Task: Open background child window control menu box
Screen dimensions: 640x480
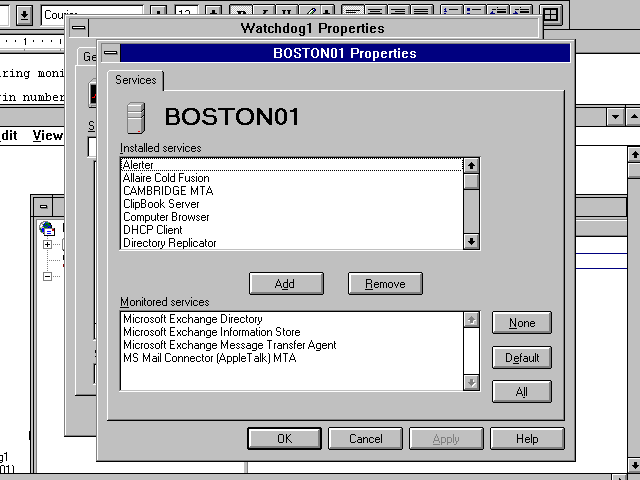Action: click(44, 207)
